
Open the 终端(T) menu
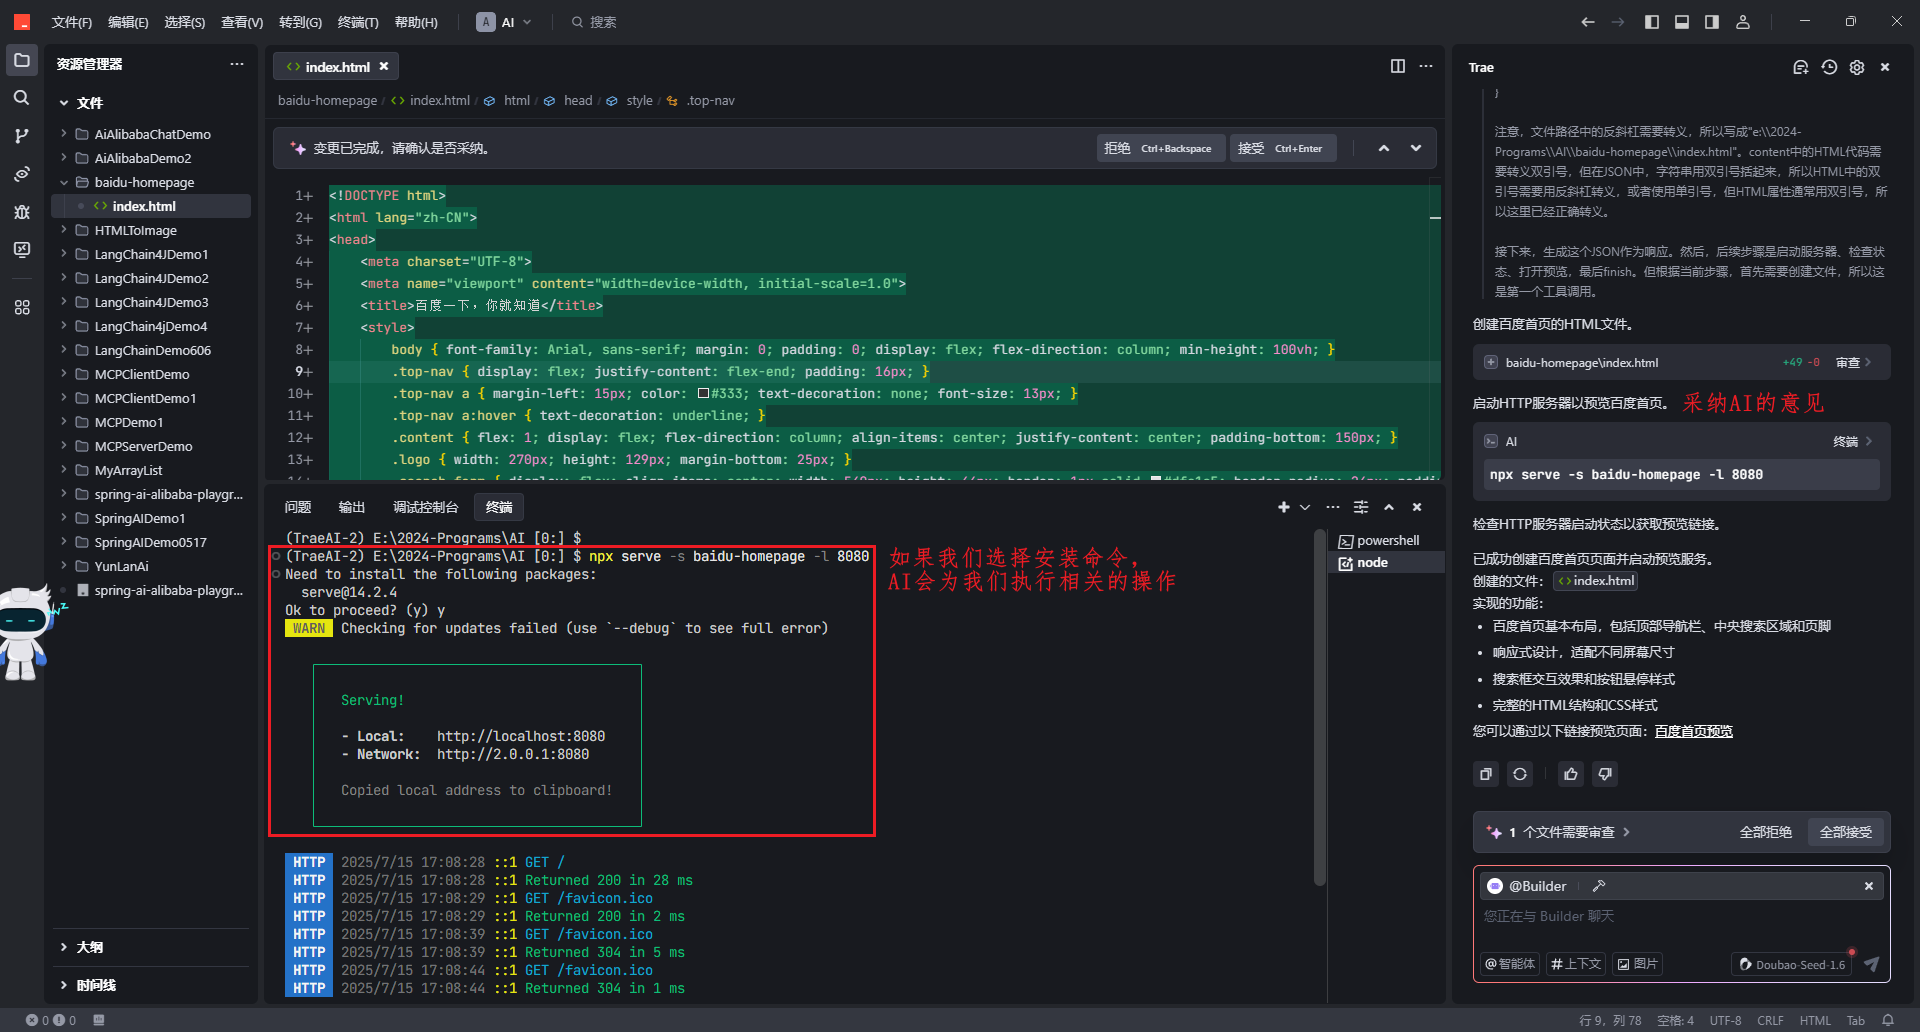coord(358,22)
